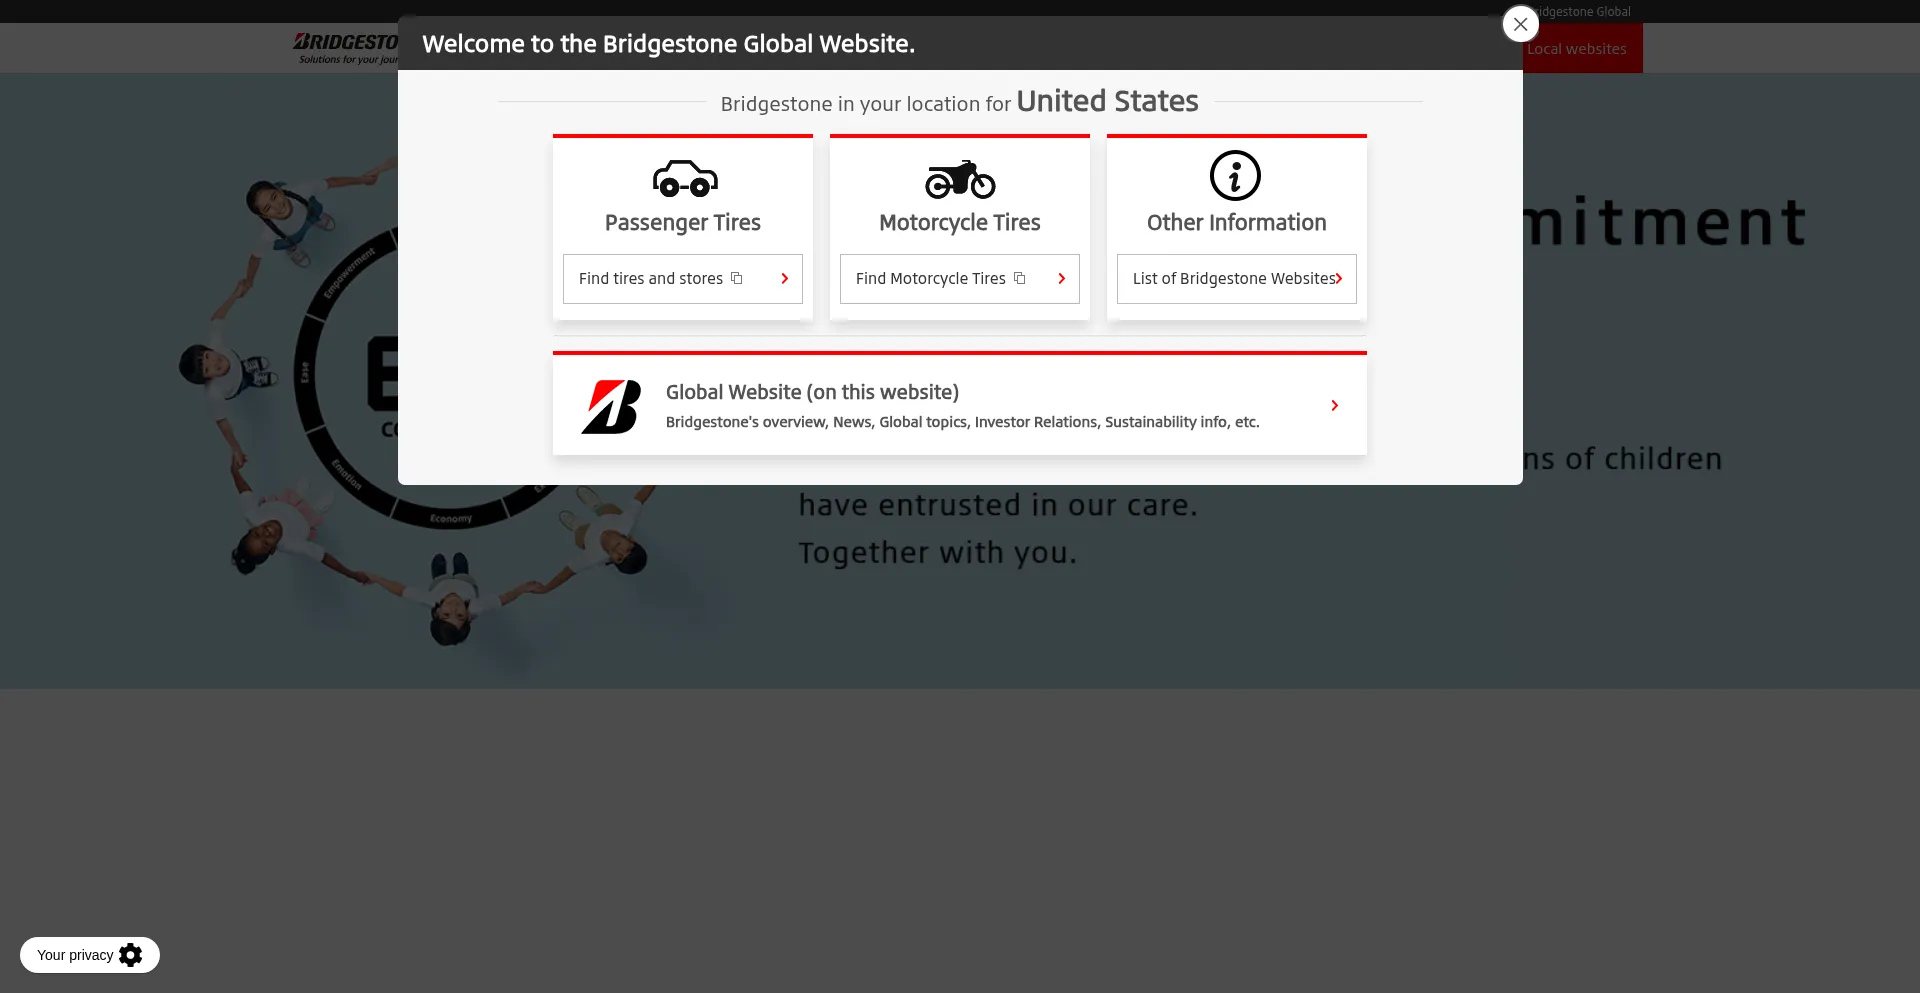
Task: Click the Other Information info icon
Action: pyautogui.click(x=1236, y=175)
